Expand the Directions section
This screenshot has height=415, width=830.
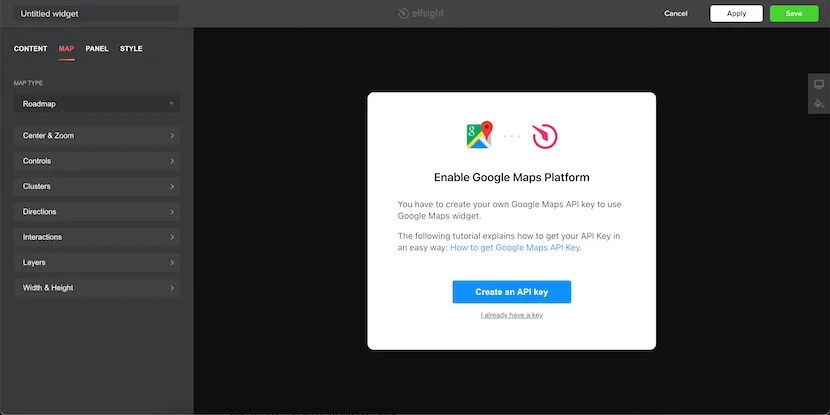(97, 212)
